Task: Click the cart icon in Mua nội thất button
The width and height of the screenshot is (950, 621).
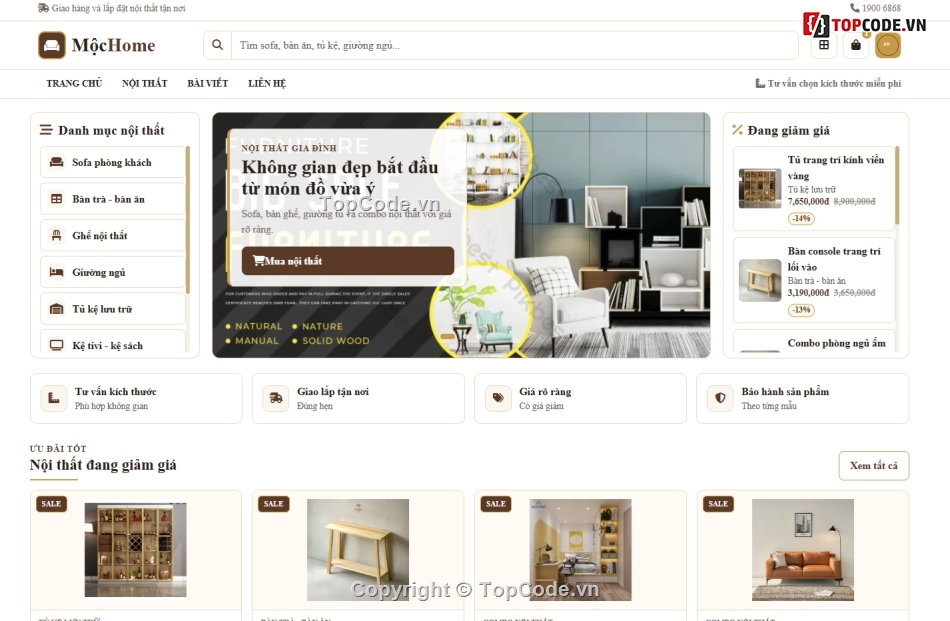Action: pos(259,261)
